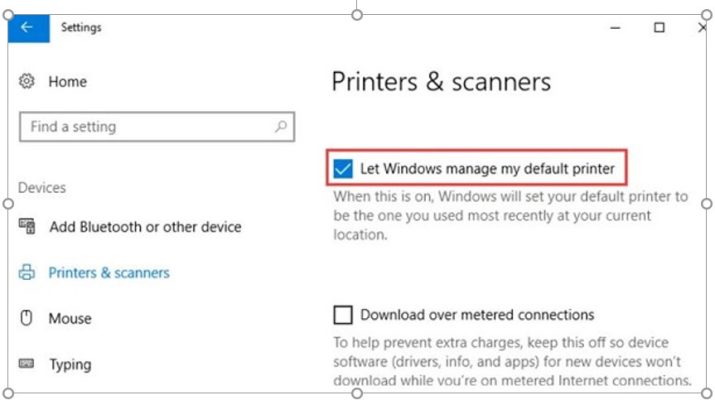Viewport: 715px width, 400px height.
Task: Click the Settings title text
Action: point(81,27)
